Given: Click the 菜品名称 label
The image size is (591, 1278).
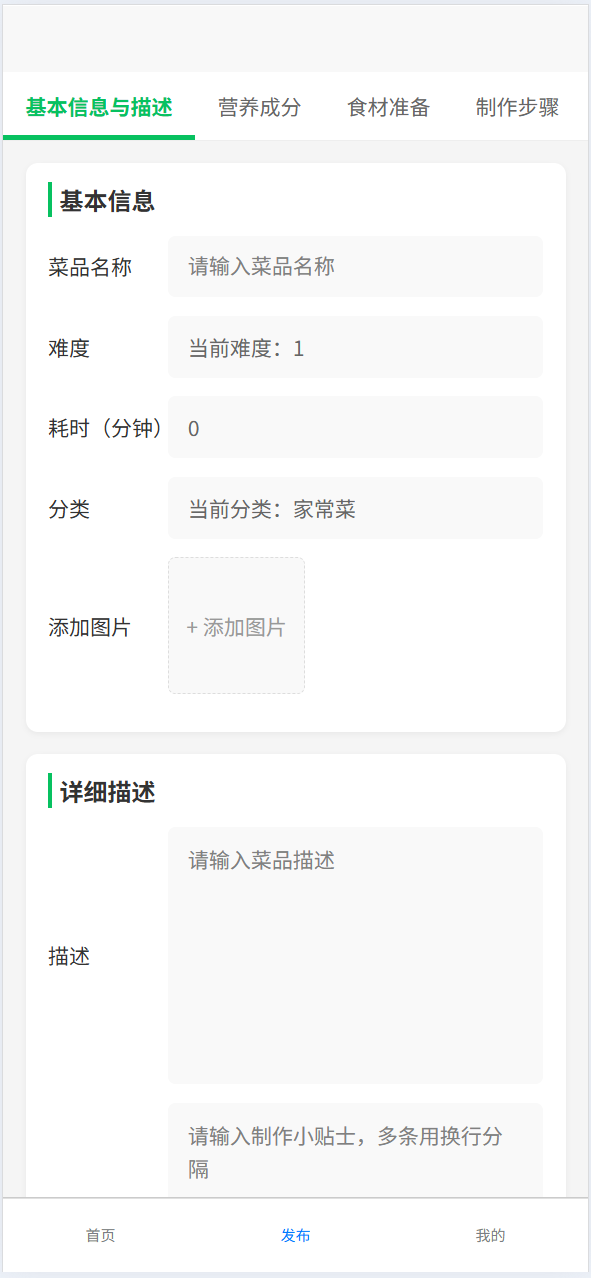Looking at the screenshot, I should (x=90, y=267).
